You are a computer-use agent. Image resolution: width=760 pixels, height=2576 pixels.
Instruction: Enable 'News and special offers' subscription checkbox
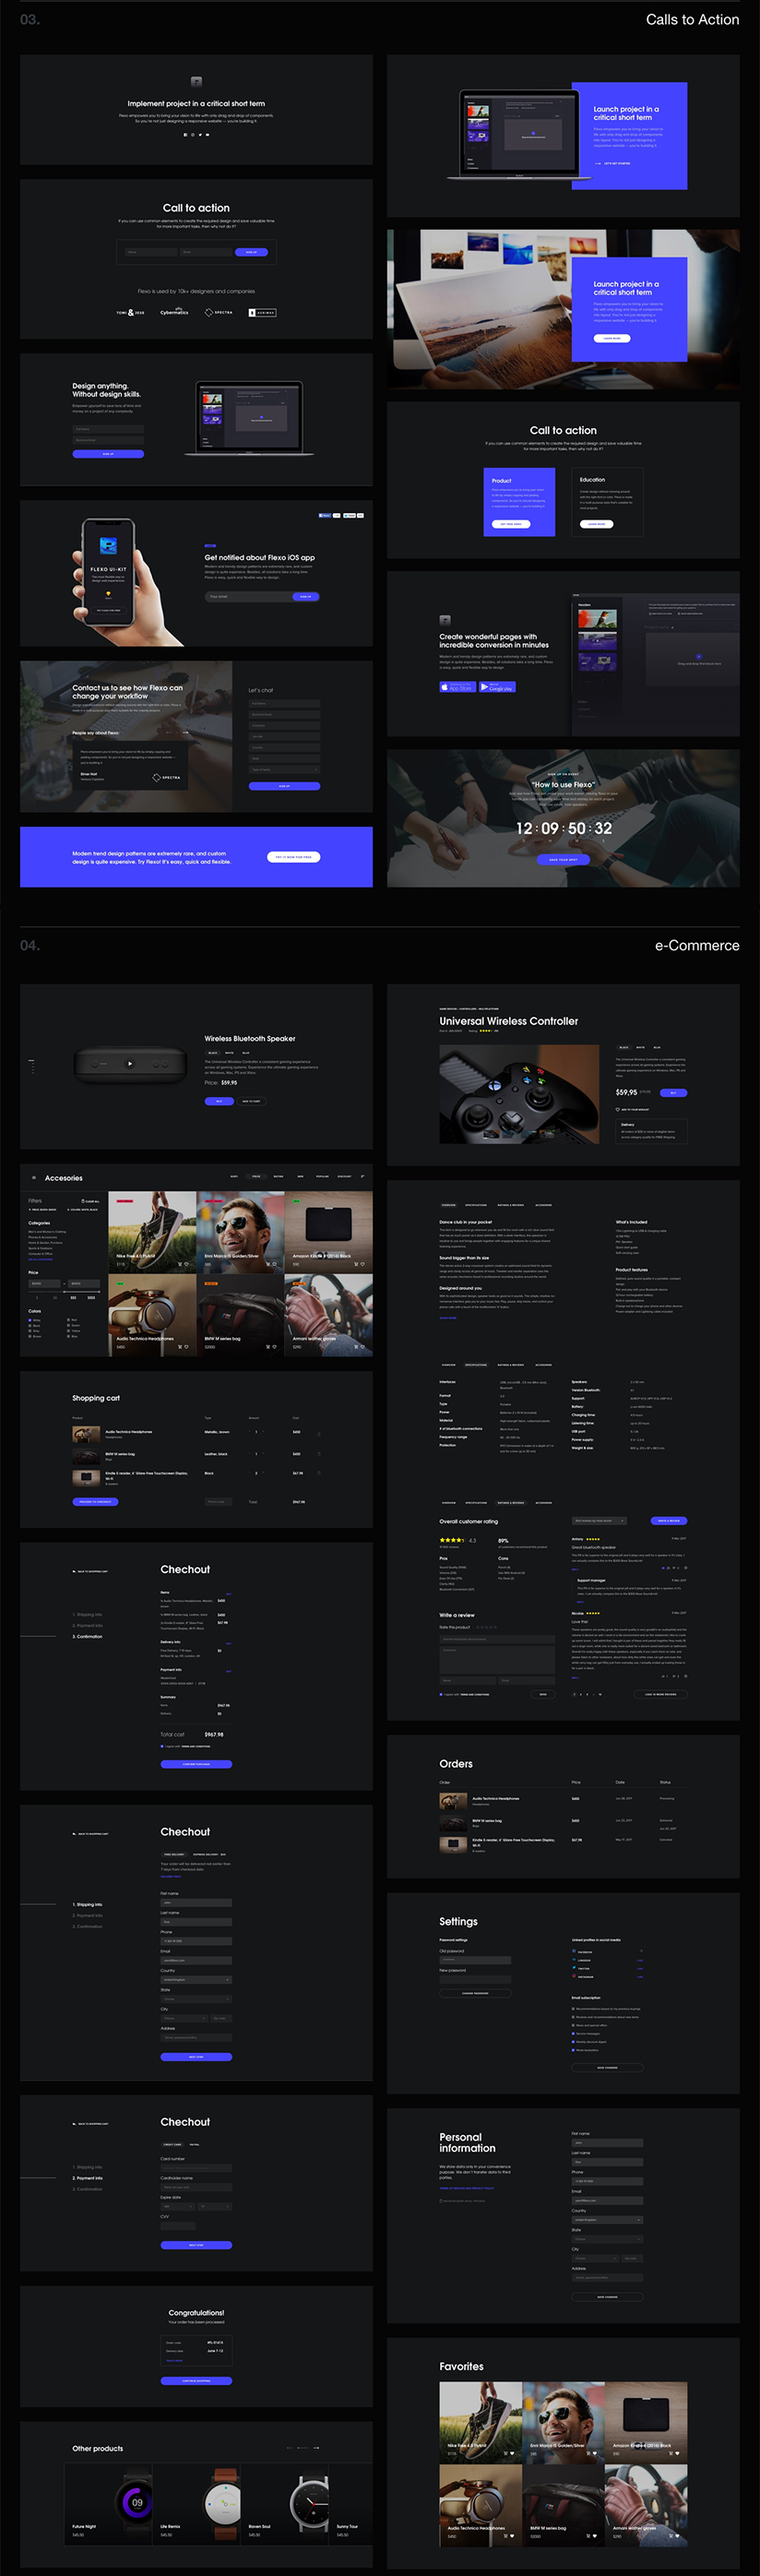574,2025
